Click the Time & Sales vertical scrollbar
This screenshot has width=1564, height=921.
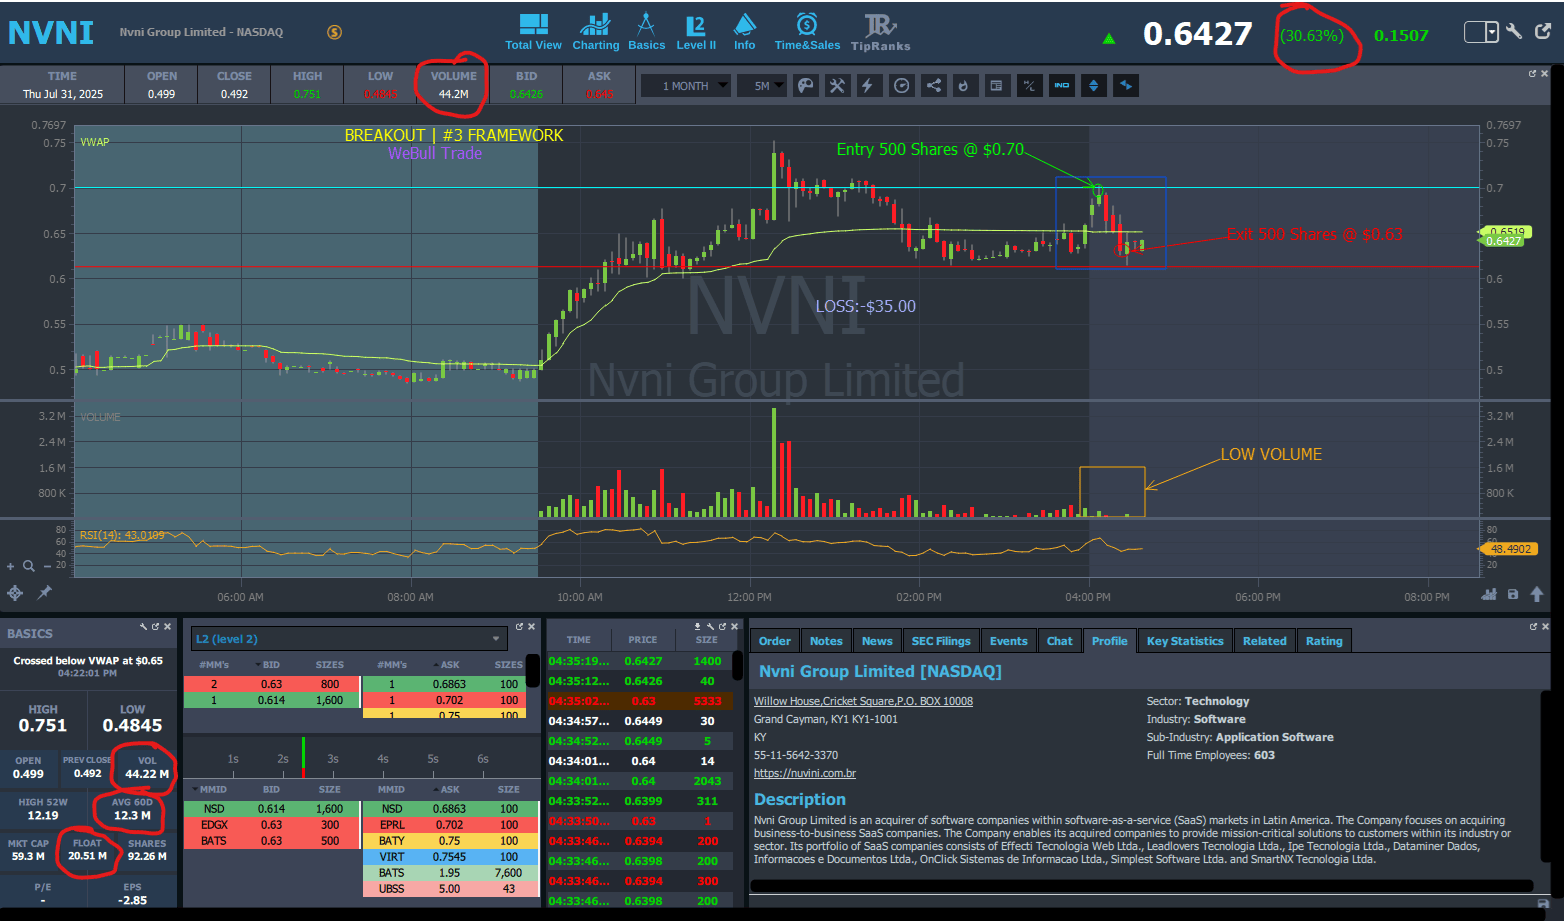coord(738,666)
